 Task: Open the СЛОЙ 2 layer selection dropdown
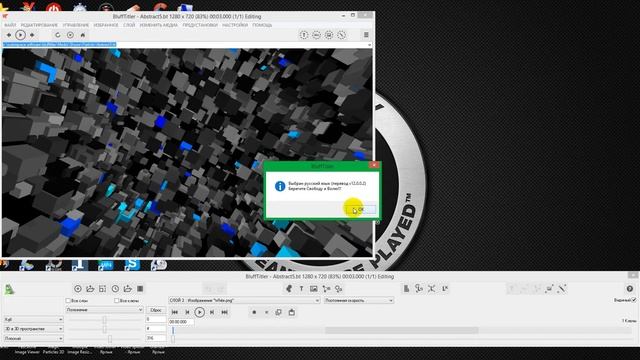click(244, 300)
